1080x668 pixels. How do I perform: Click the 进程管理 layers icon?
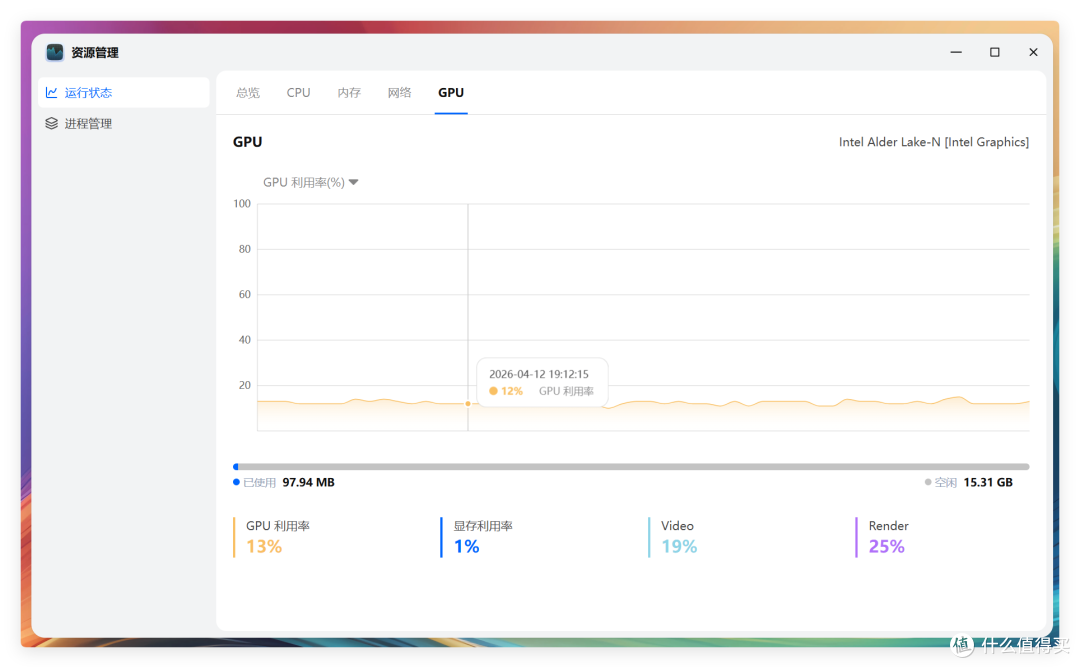pos(52,123)
